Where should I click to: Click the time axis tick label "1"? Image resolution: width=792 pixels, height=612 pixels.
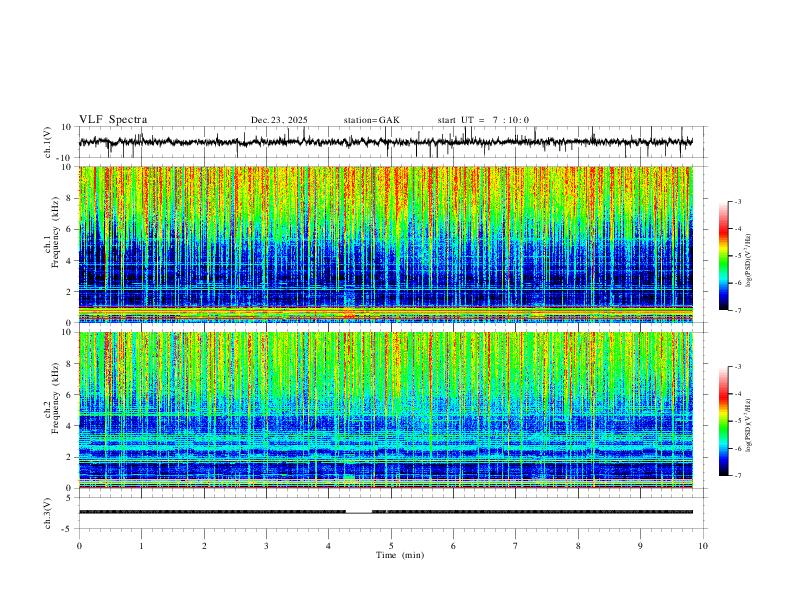point(141,546)
